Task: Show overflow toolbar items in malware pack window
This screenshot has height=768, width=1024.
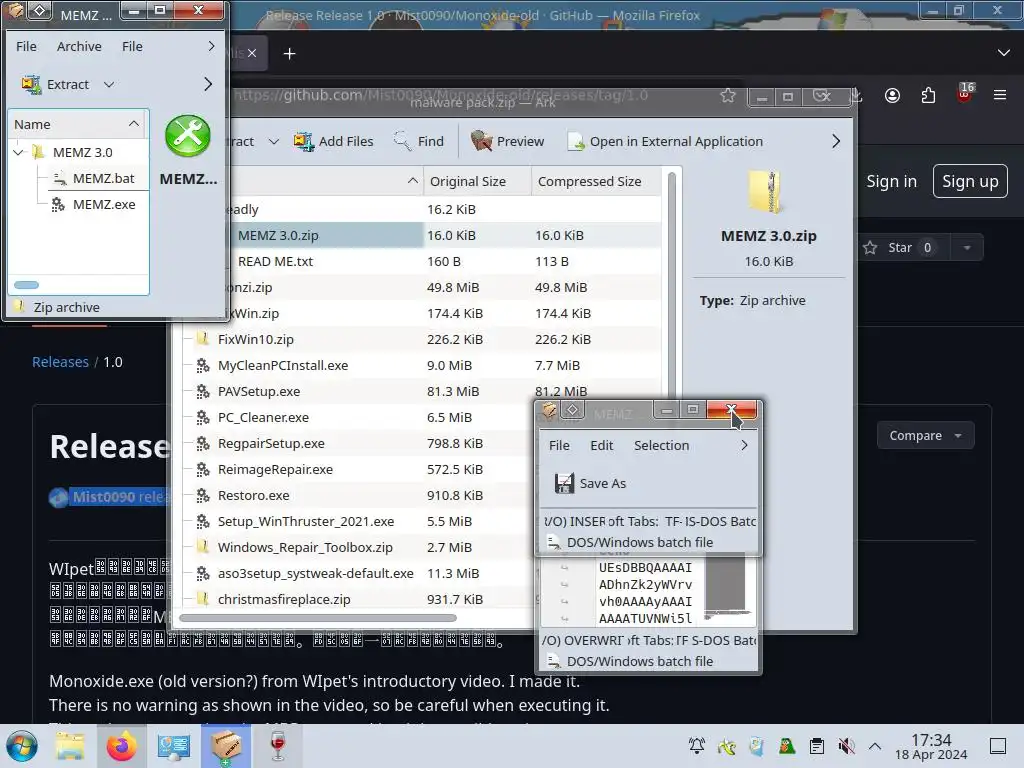Action: tap(836, 141)
